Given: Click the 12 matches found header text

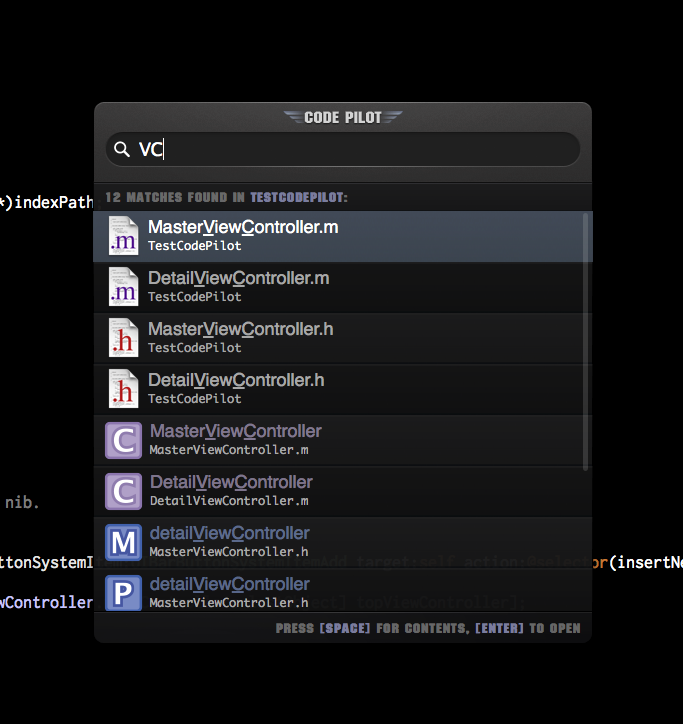Looking at the screenshot, I should pyautogui.click(x=226, y=198).
